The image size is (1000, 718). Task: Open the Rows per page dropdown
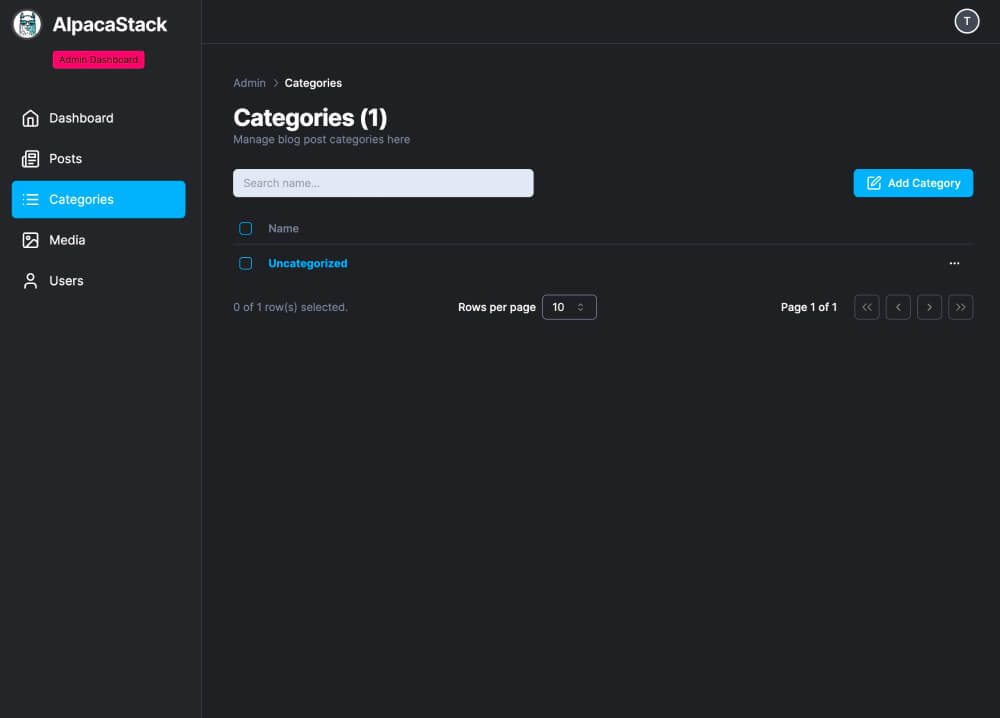tap(569, 307)
